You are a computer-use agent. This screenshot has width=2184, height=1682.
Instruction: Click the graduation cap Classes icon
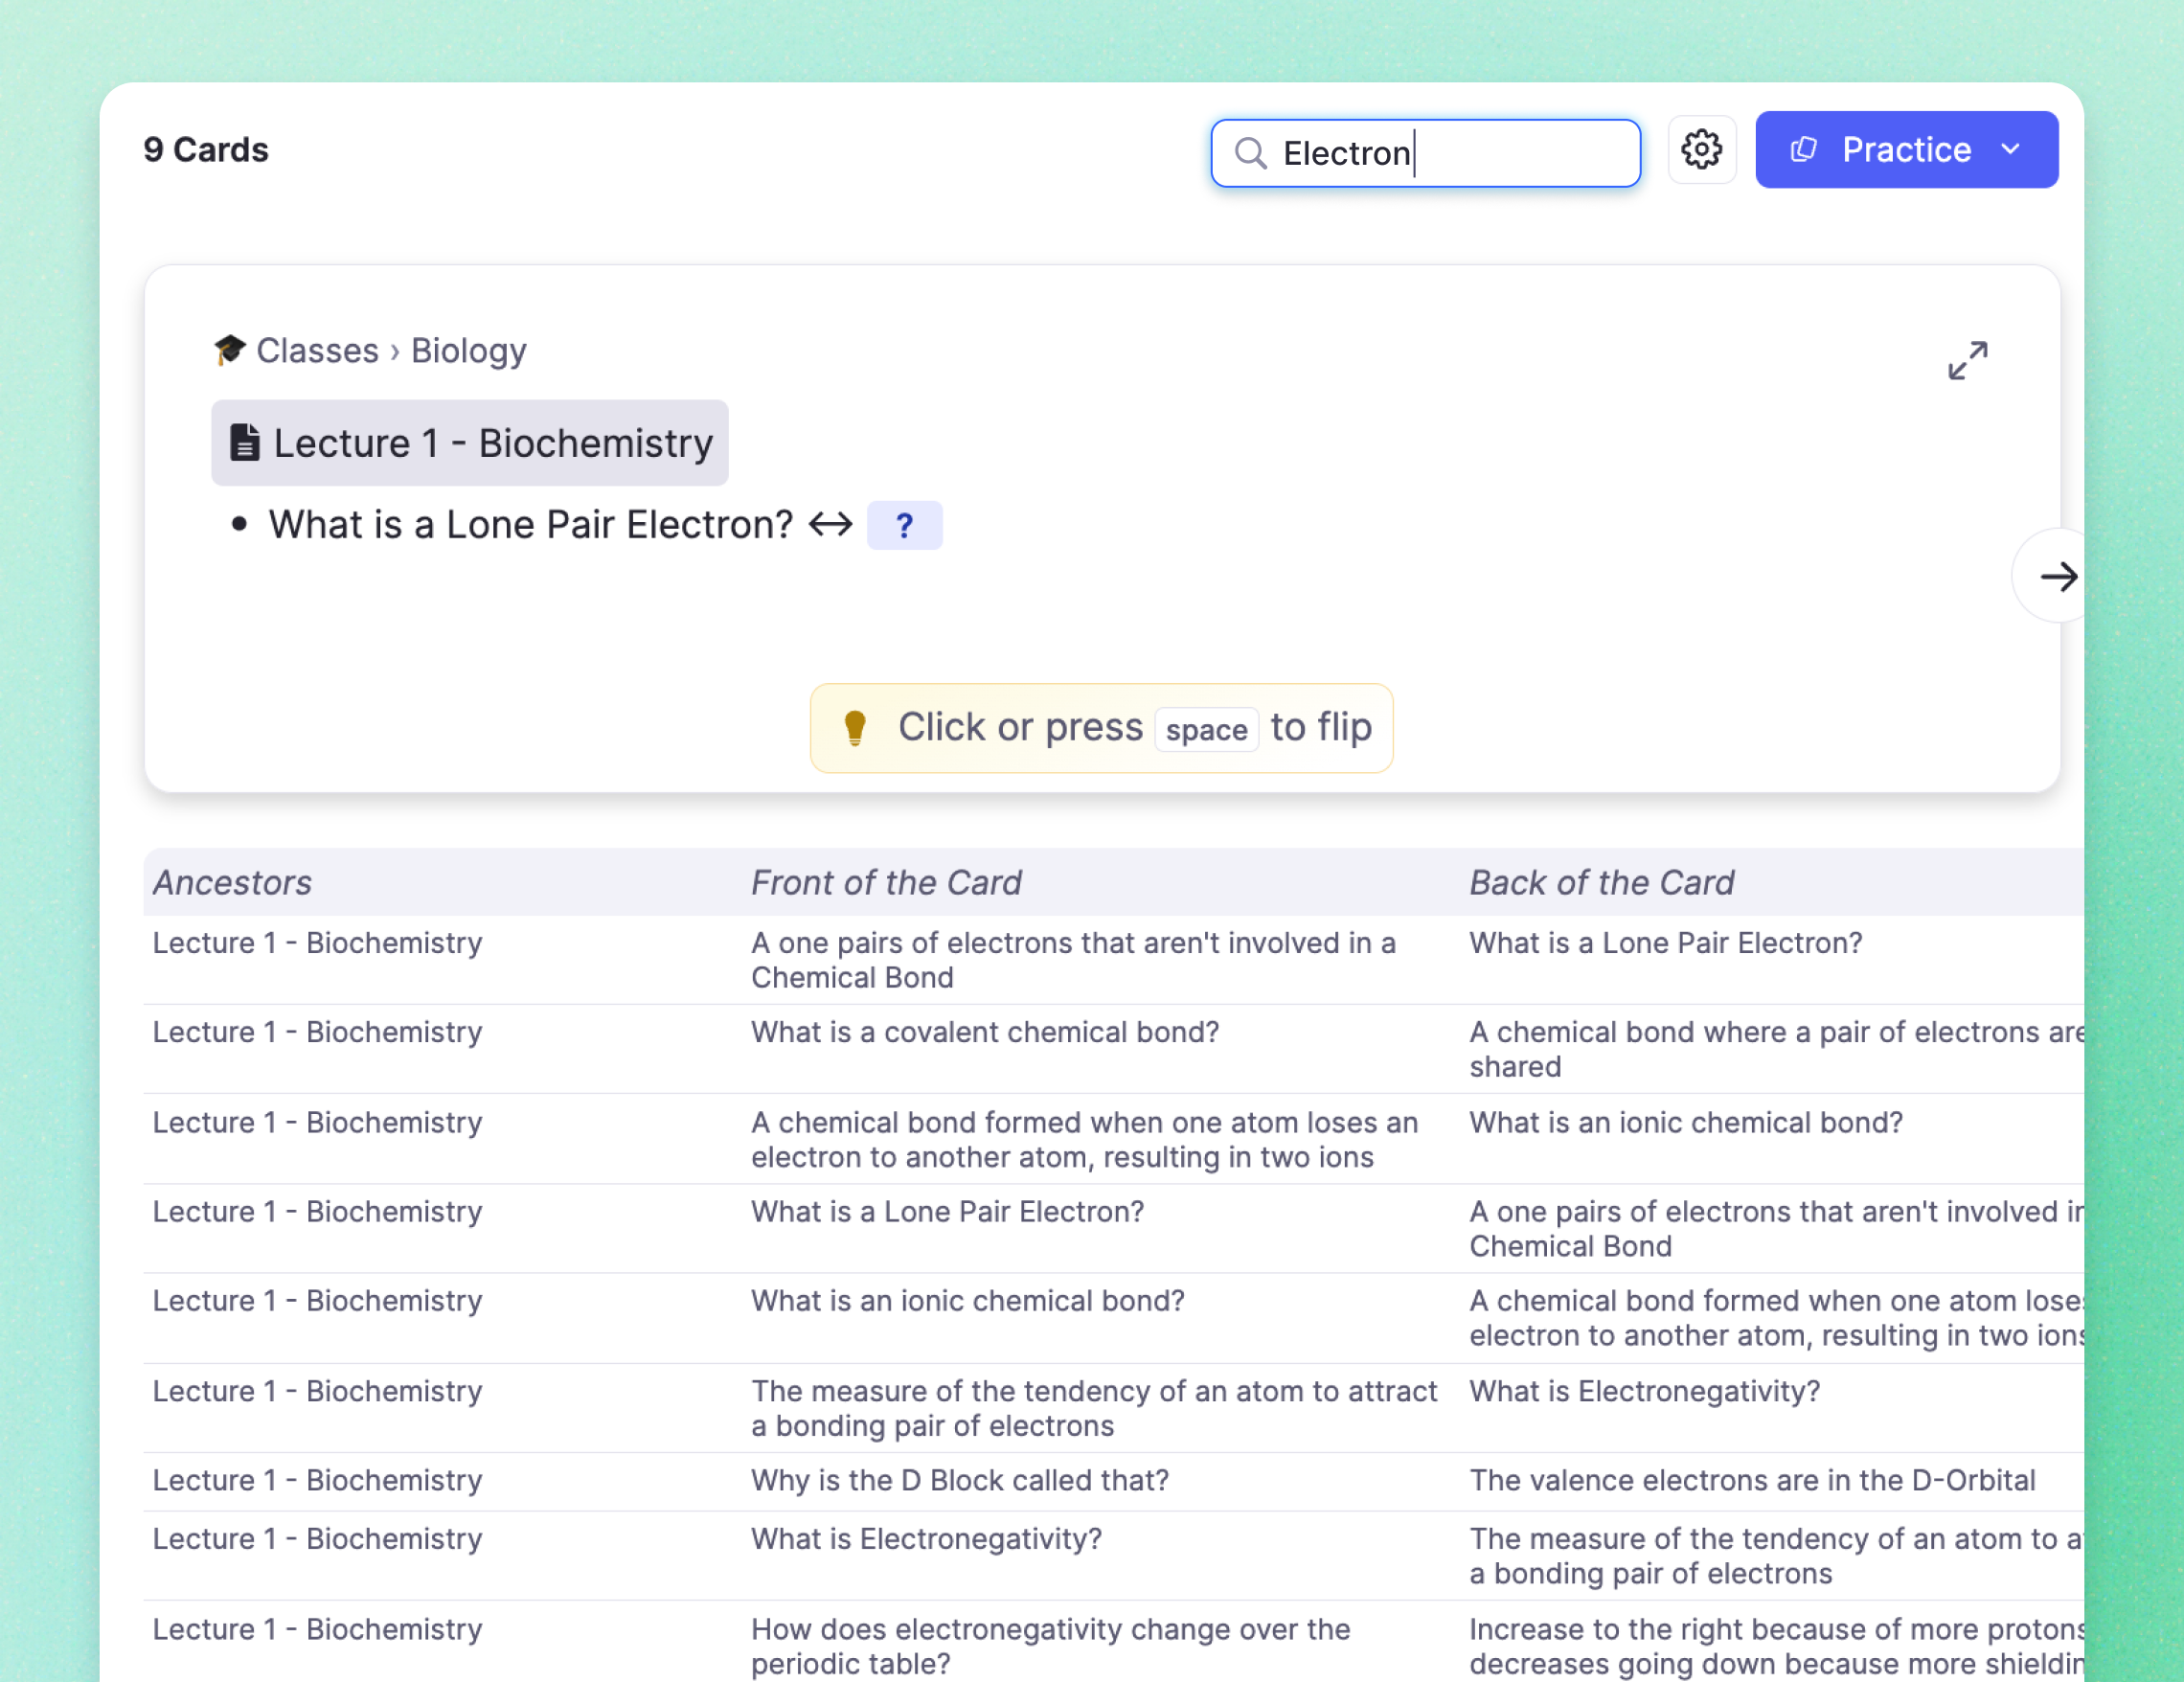click(229, 350)
